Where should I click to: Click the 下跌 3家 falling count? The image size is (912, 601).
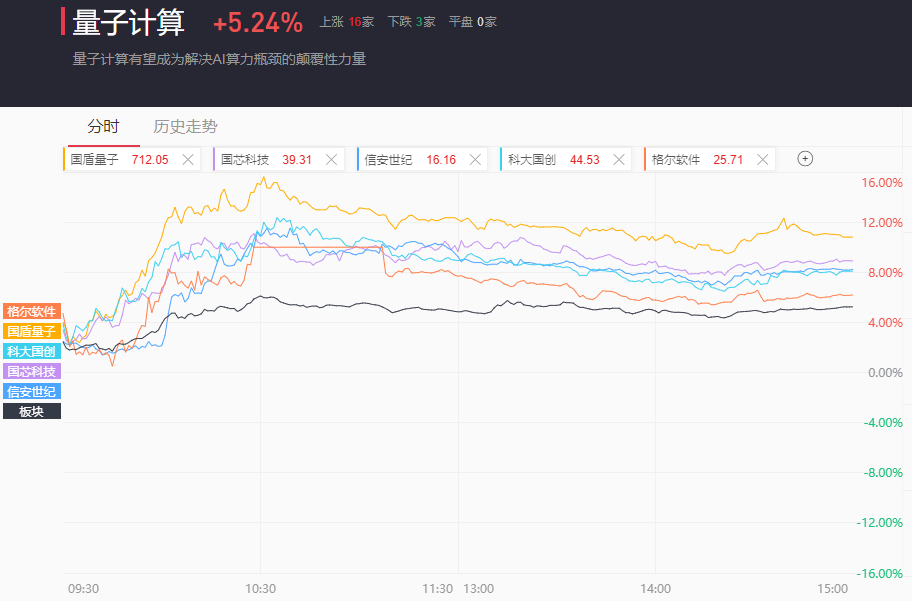click(x=411, y=22)
